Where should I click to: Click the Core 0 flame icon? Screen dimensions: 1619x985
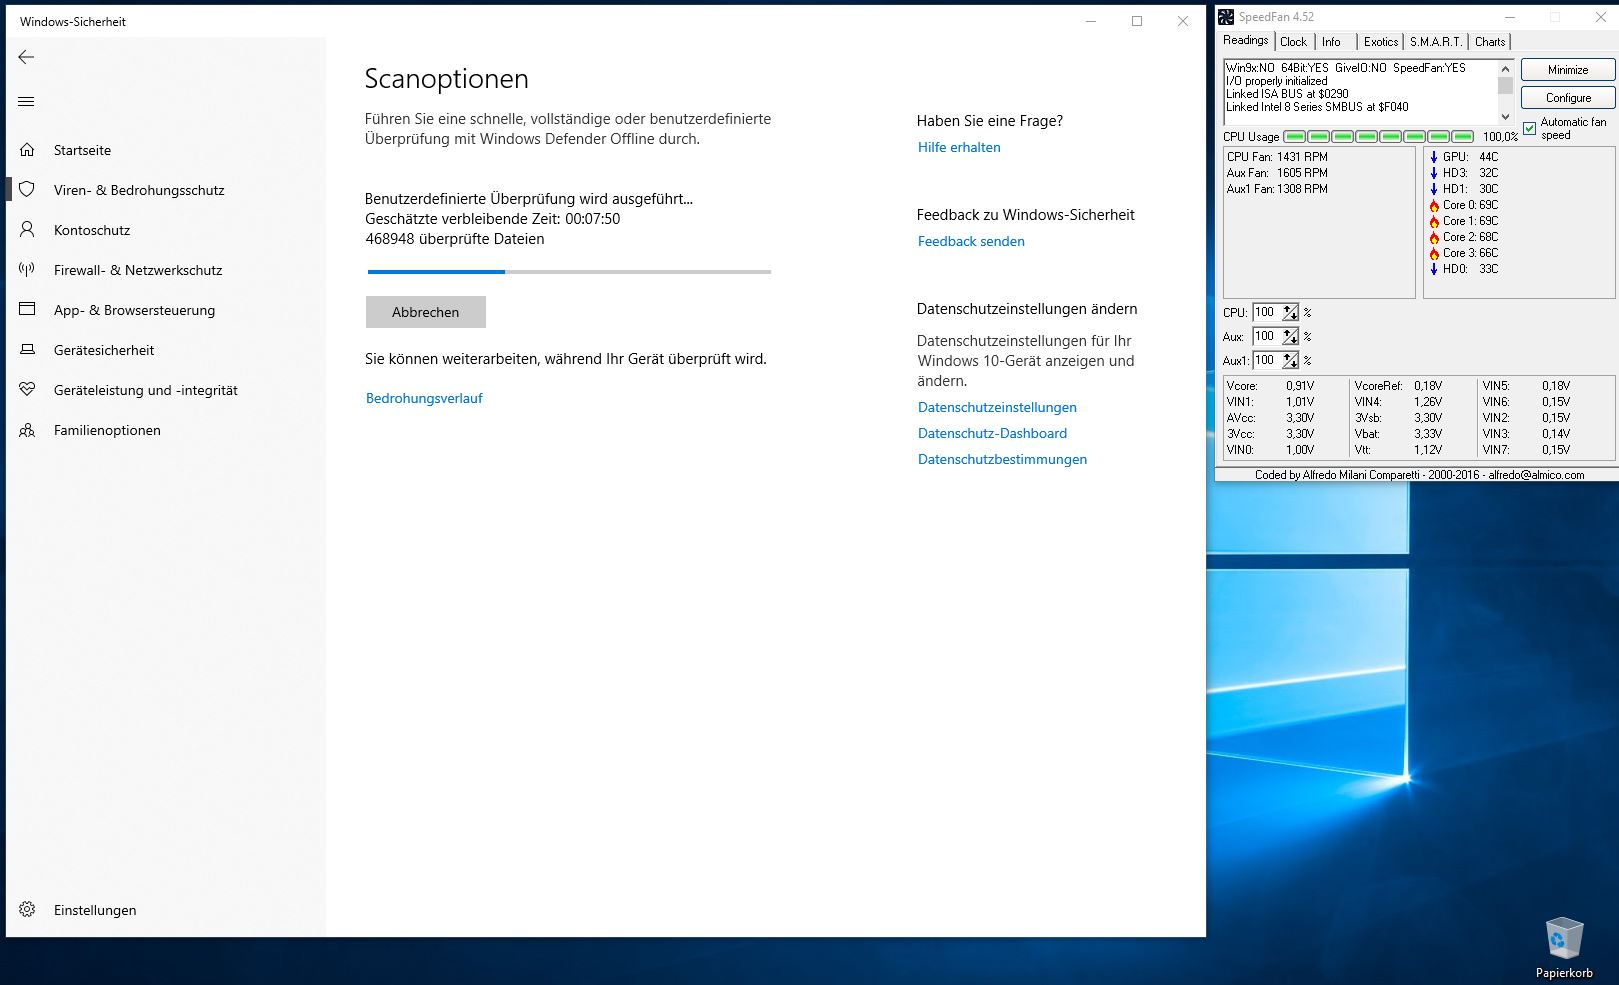[x=1434, y=205]
